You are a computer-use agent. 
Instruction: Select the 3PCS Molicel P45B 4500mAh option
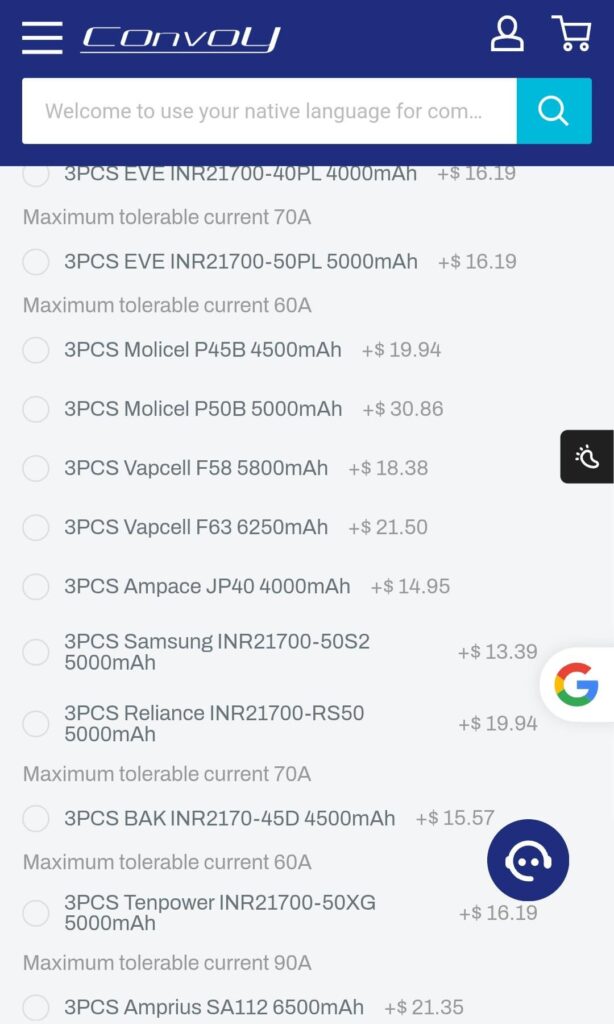[35, 351]
